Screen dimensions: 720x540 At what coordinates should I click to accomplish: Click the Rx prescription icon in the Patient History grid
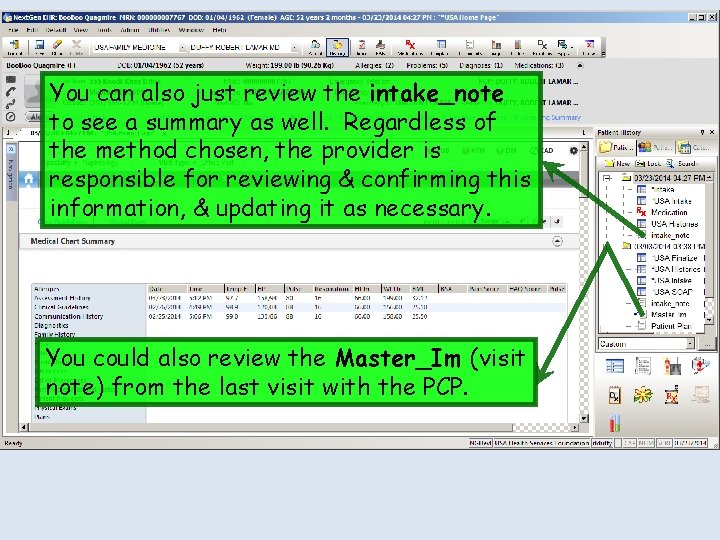click(x=671, y=395)
